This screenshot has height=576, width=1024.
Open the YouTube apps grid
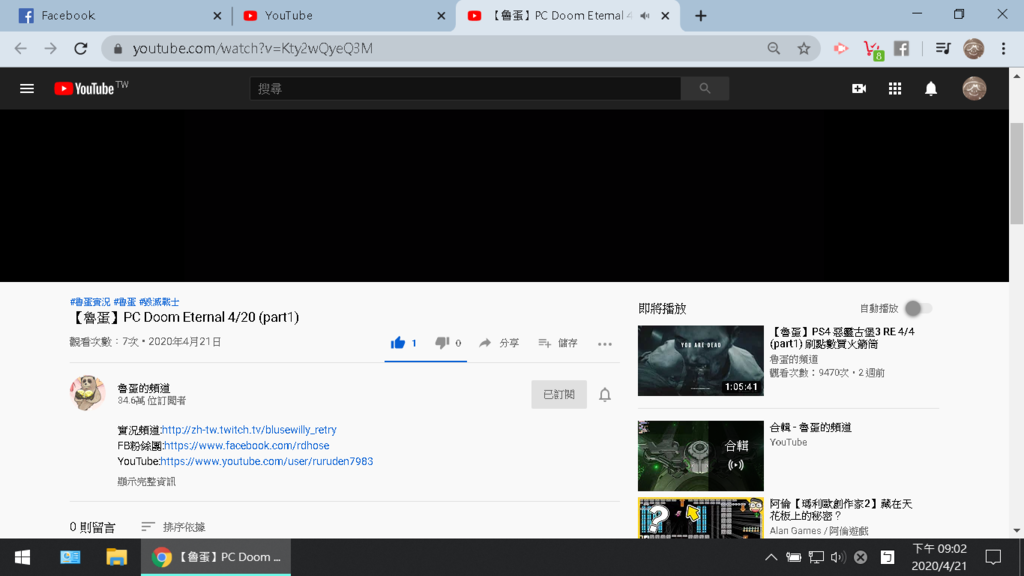[x=895, y=88]
